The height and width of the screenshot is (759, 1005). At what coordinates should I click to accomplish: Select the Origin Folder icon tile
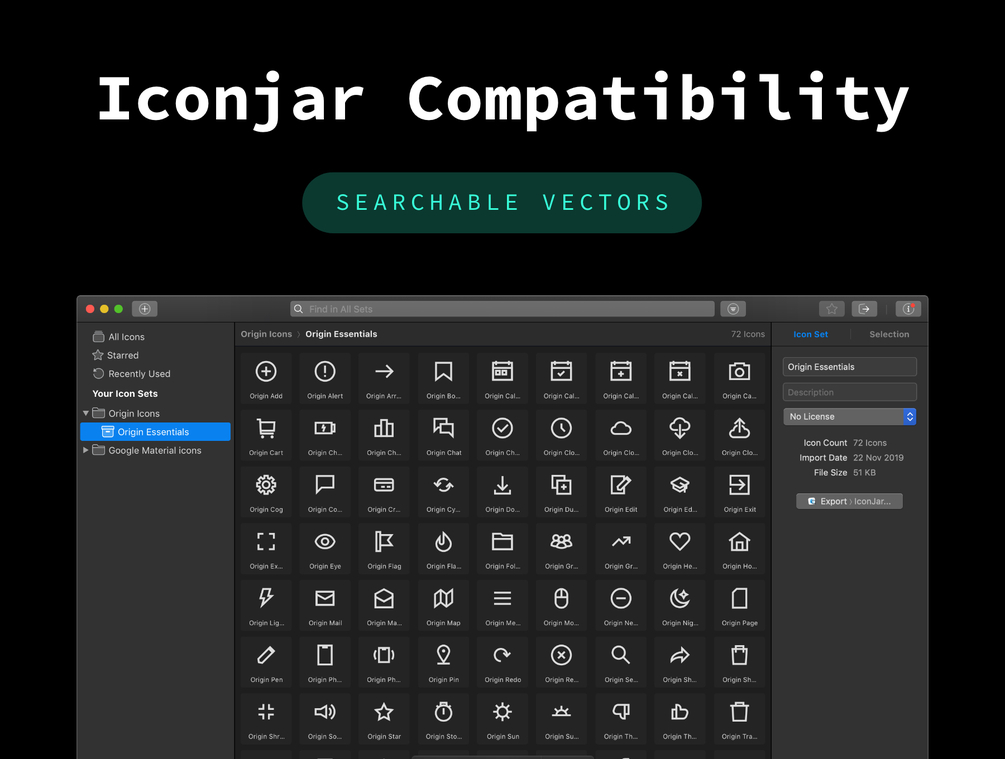(502, 548)
